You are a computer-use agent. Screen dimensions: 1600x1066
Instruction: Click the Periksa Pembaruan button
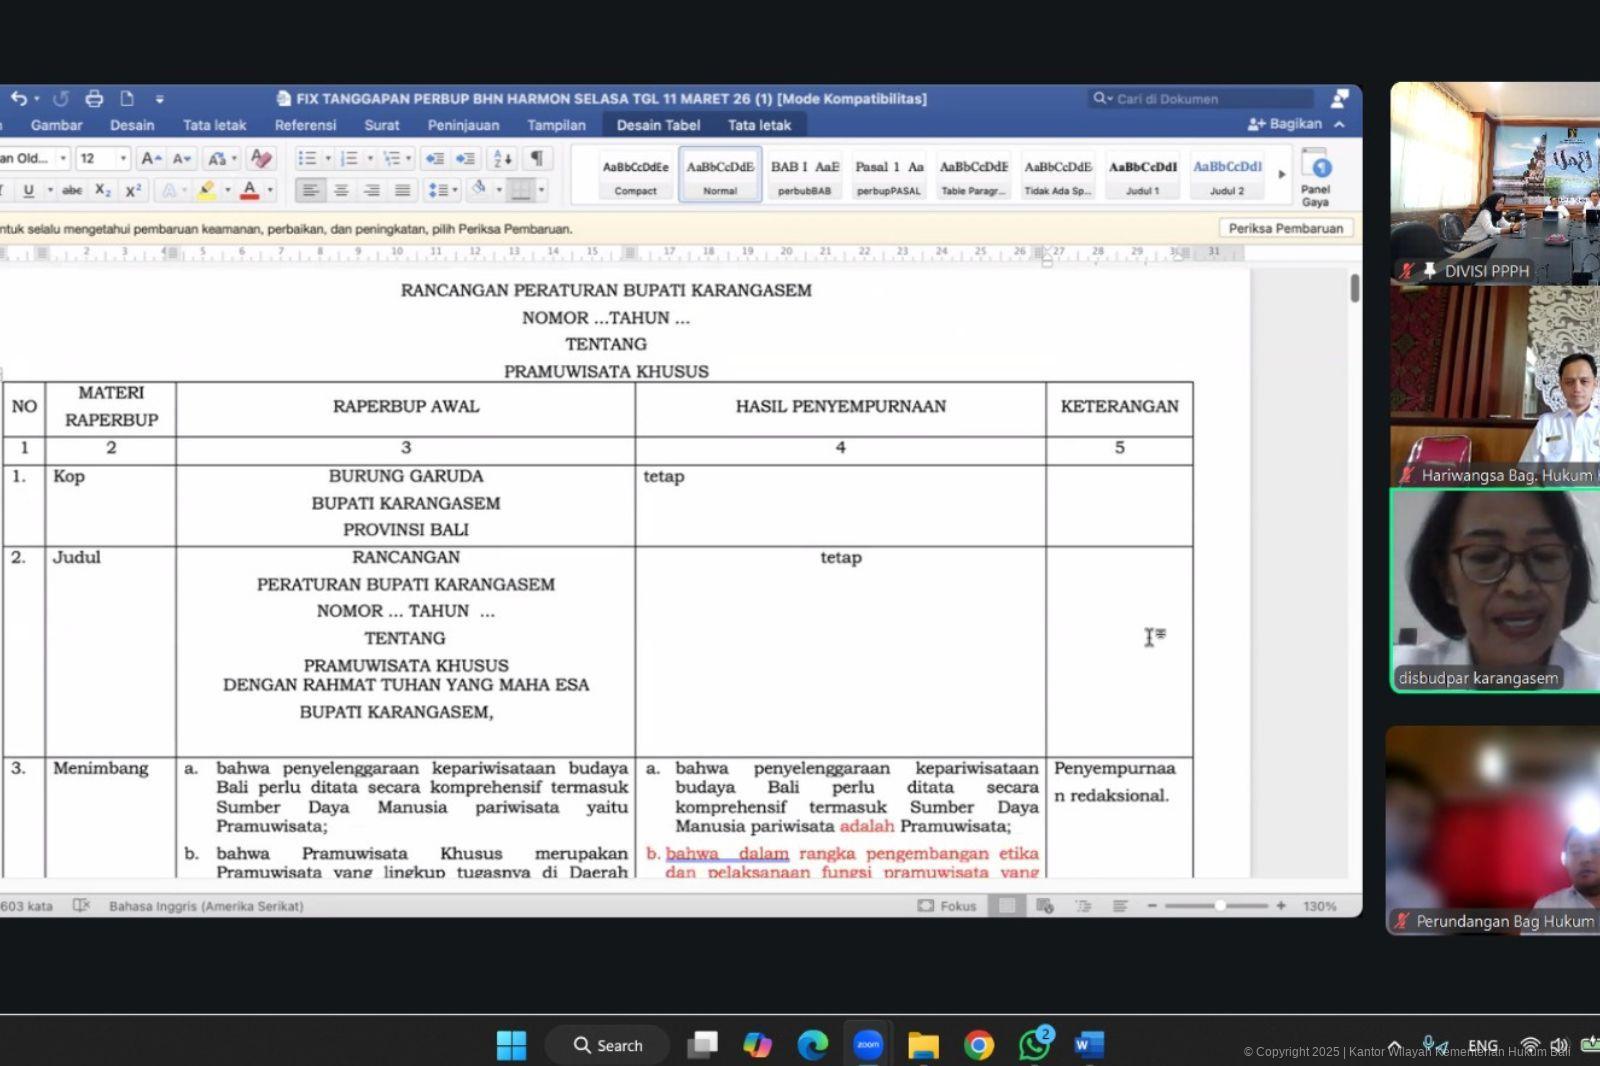(x=1285, y=228)
